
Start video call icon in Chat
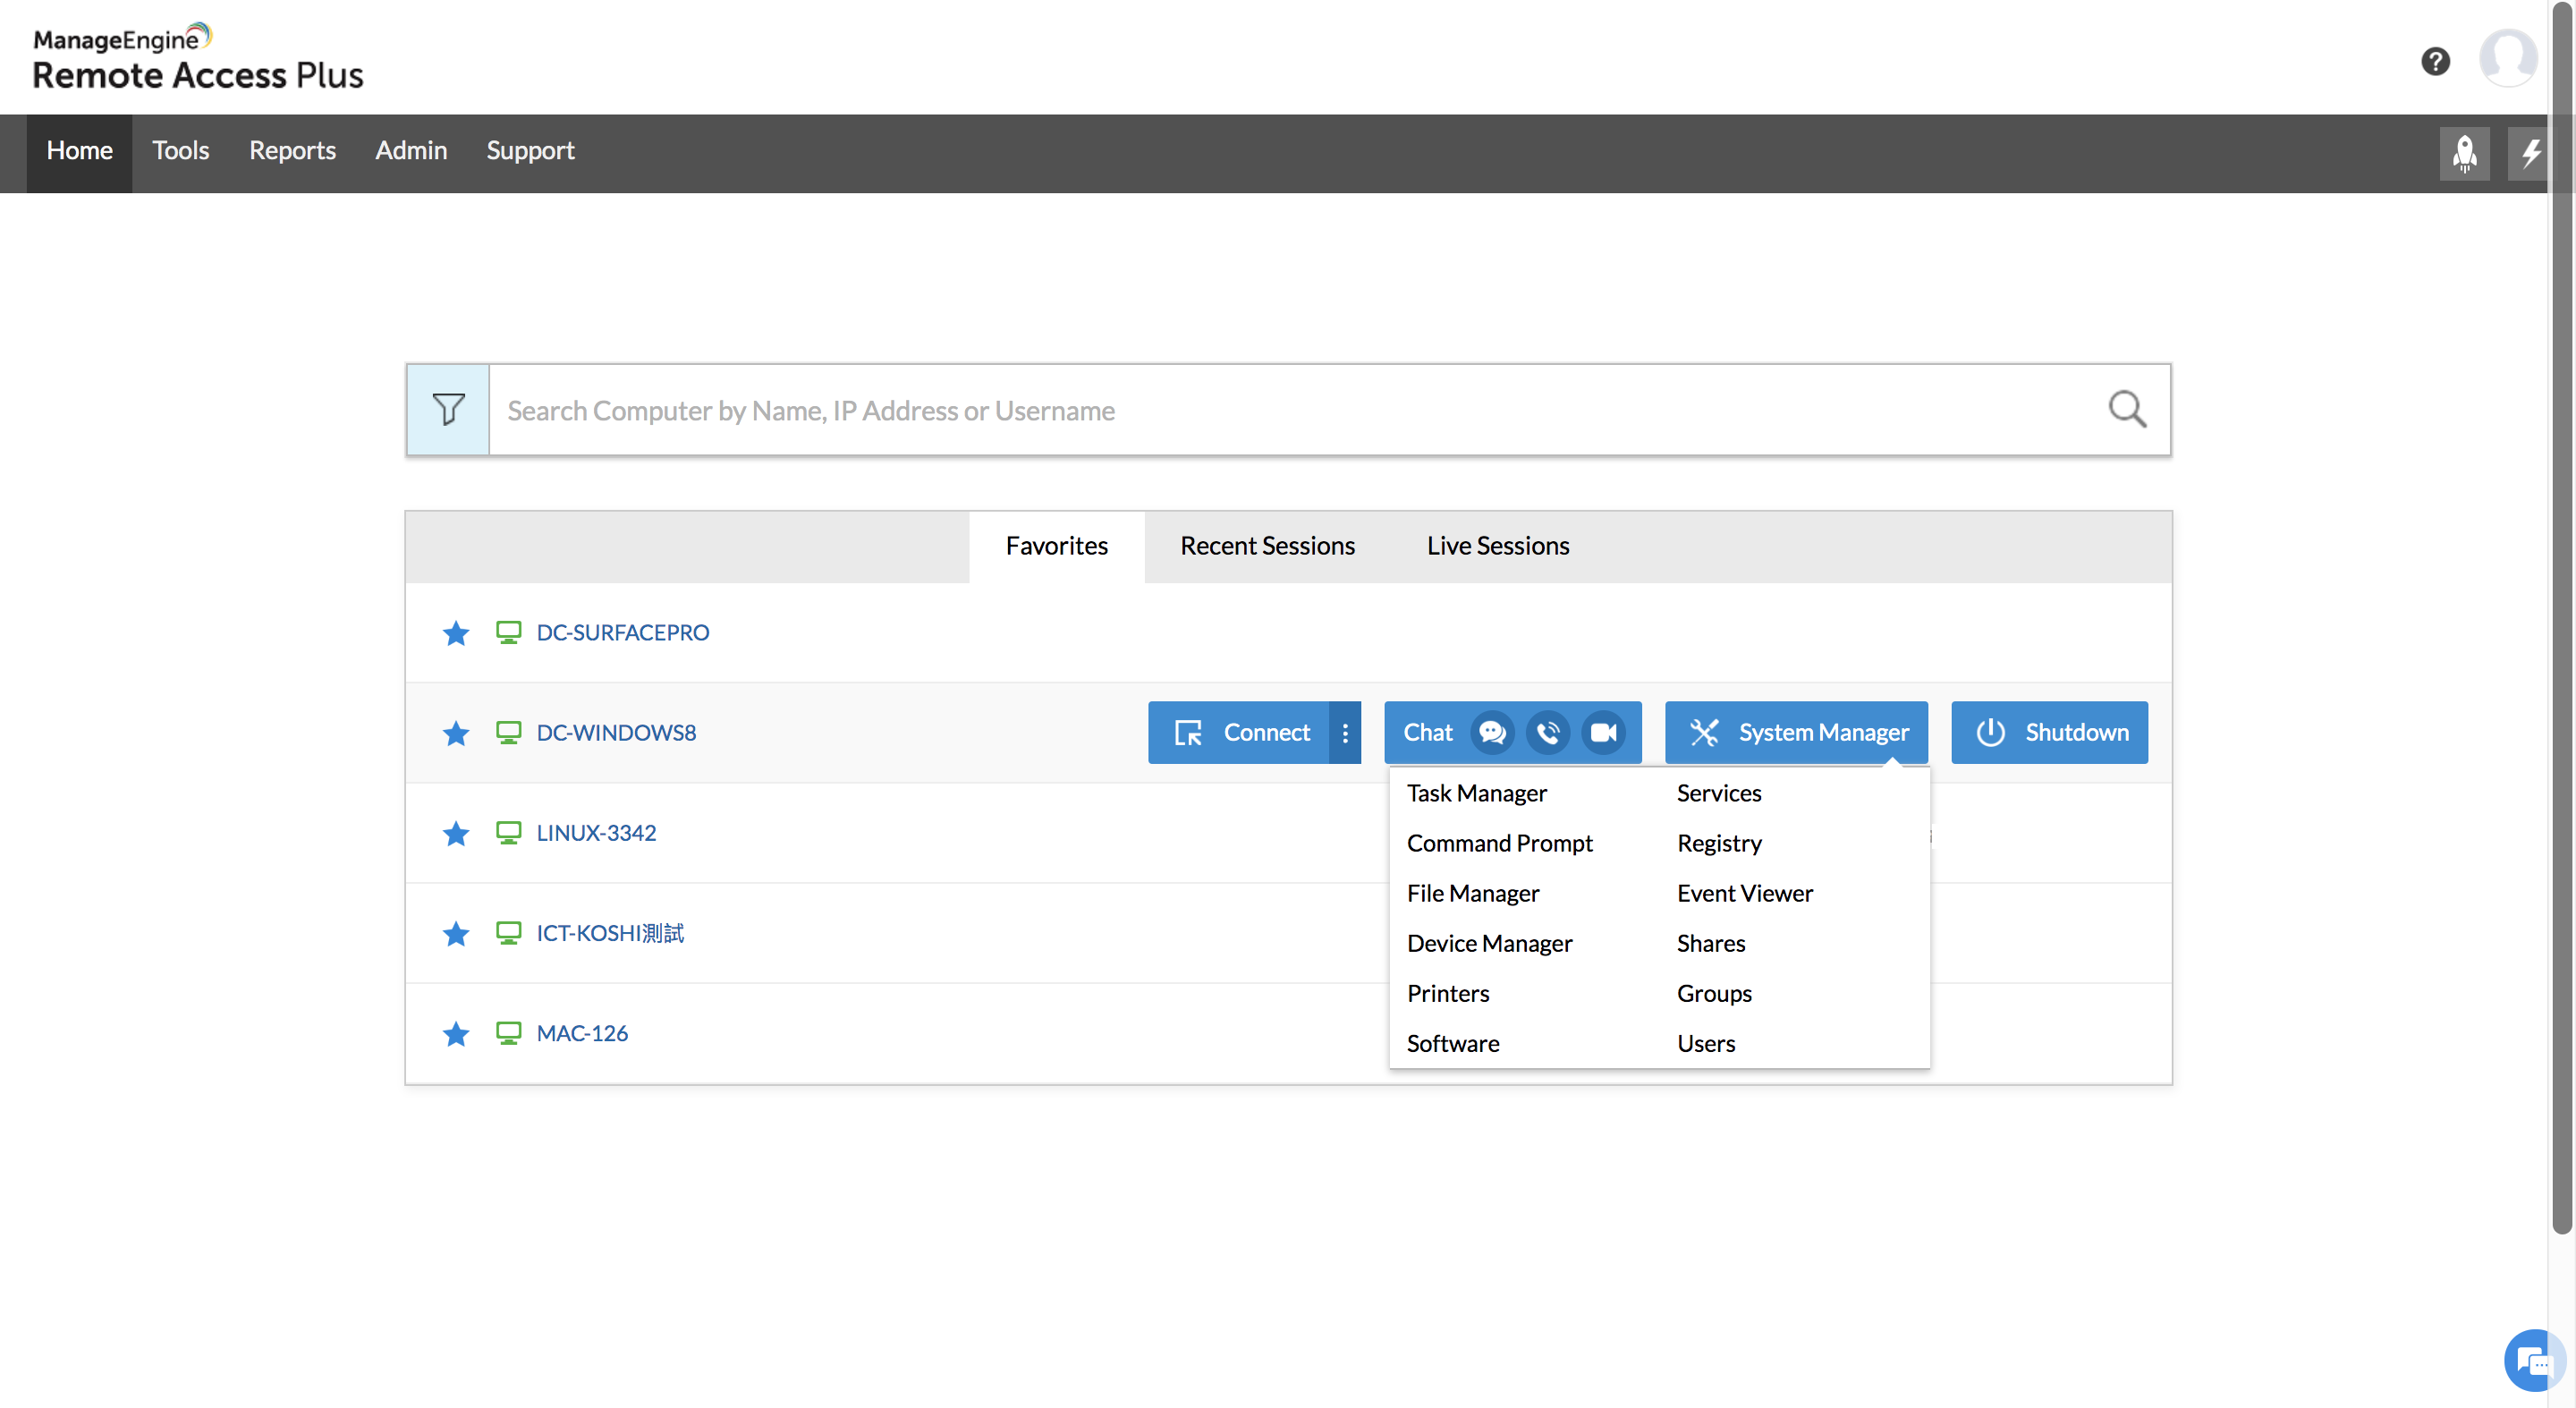(1603, 732)
